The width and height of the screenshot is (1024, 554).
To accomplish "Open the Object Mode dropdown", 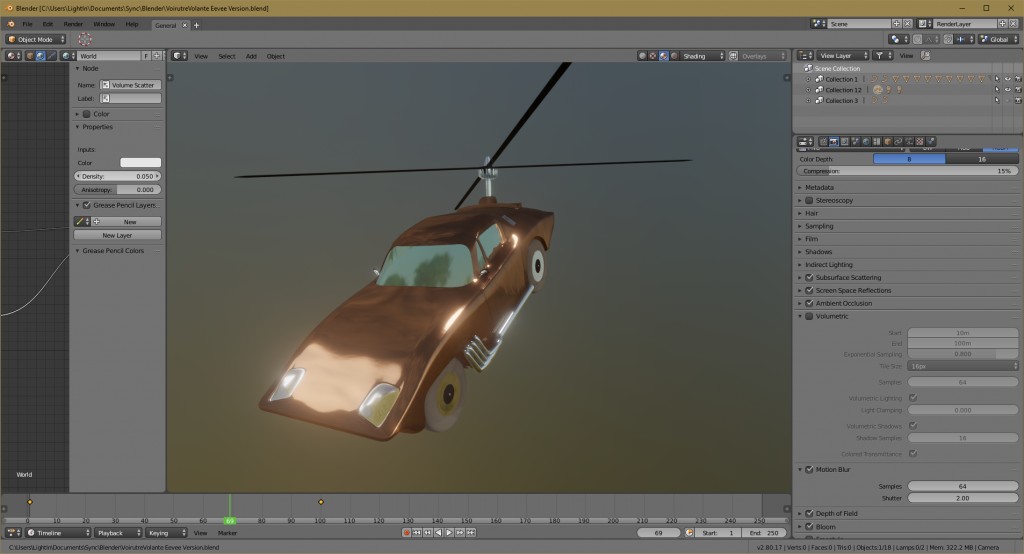I will 35,39.
